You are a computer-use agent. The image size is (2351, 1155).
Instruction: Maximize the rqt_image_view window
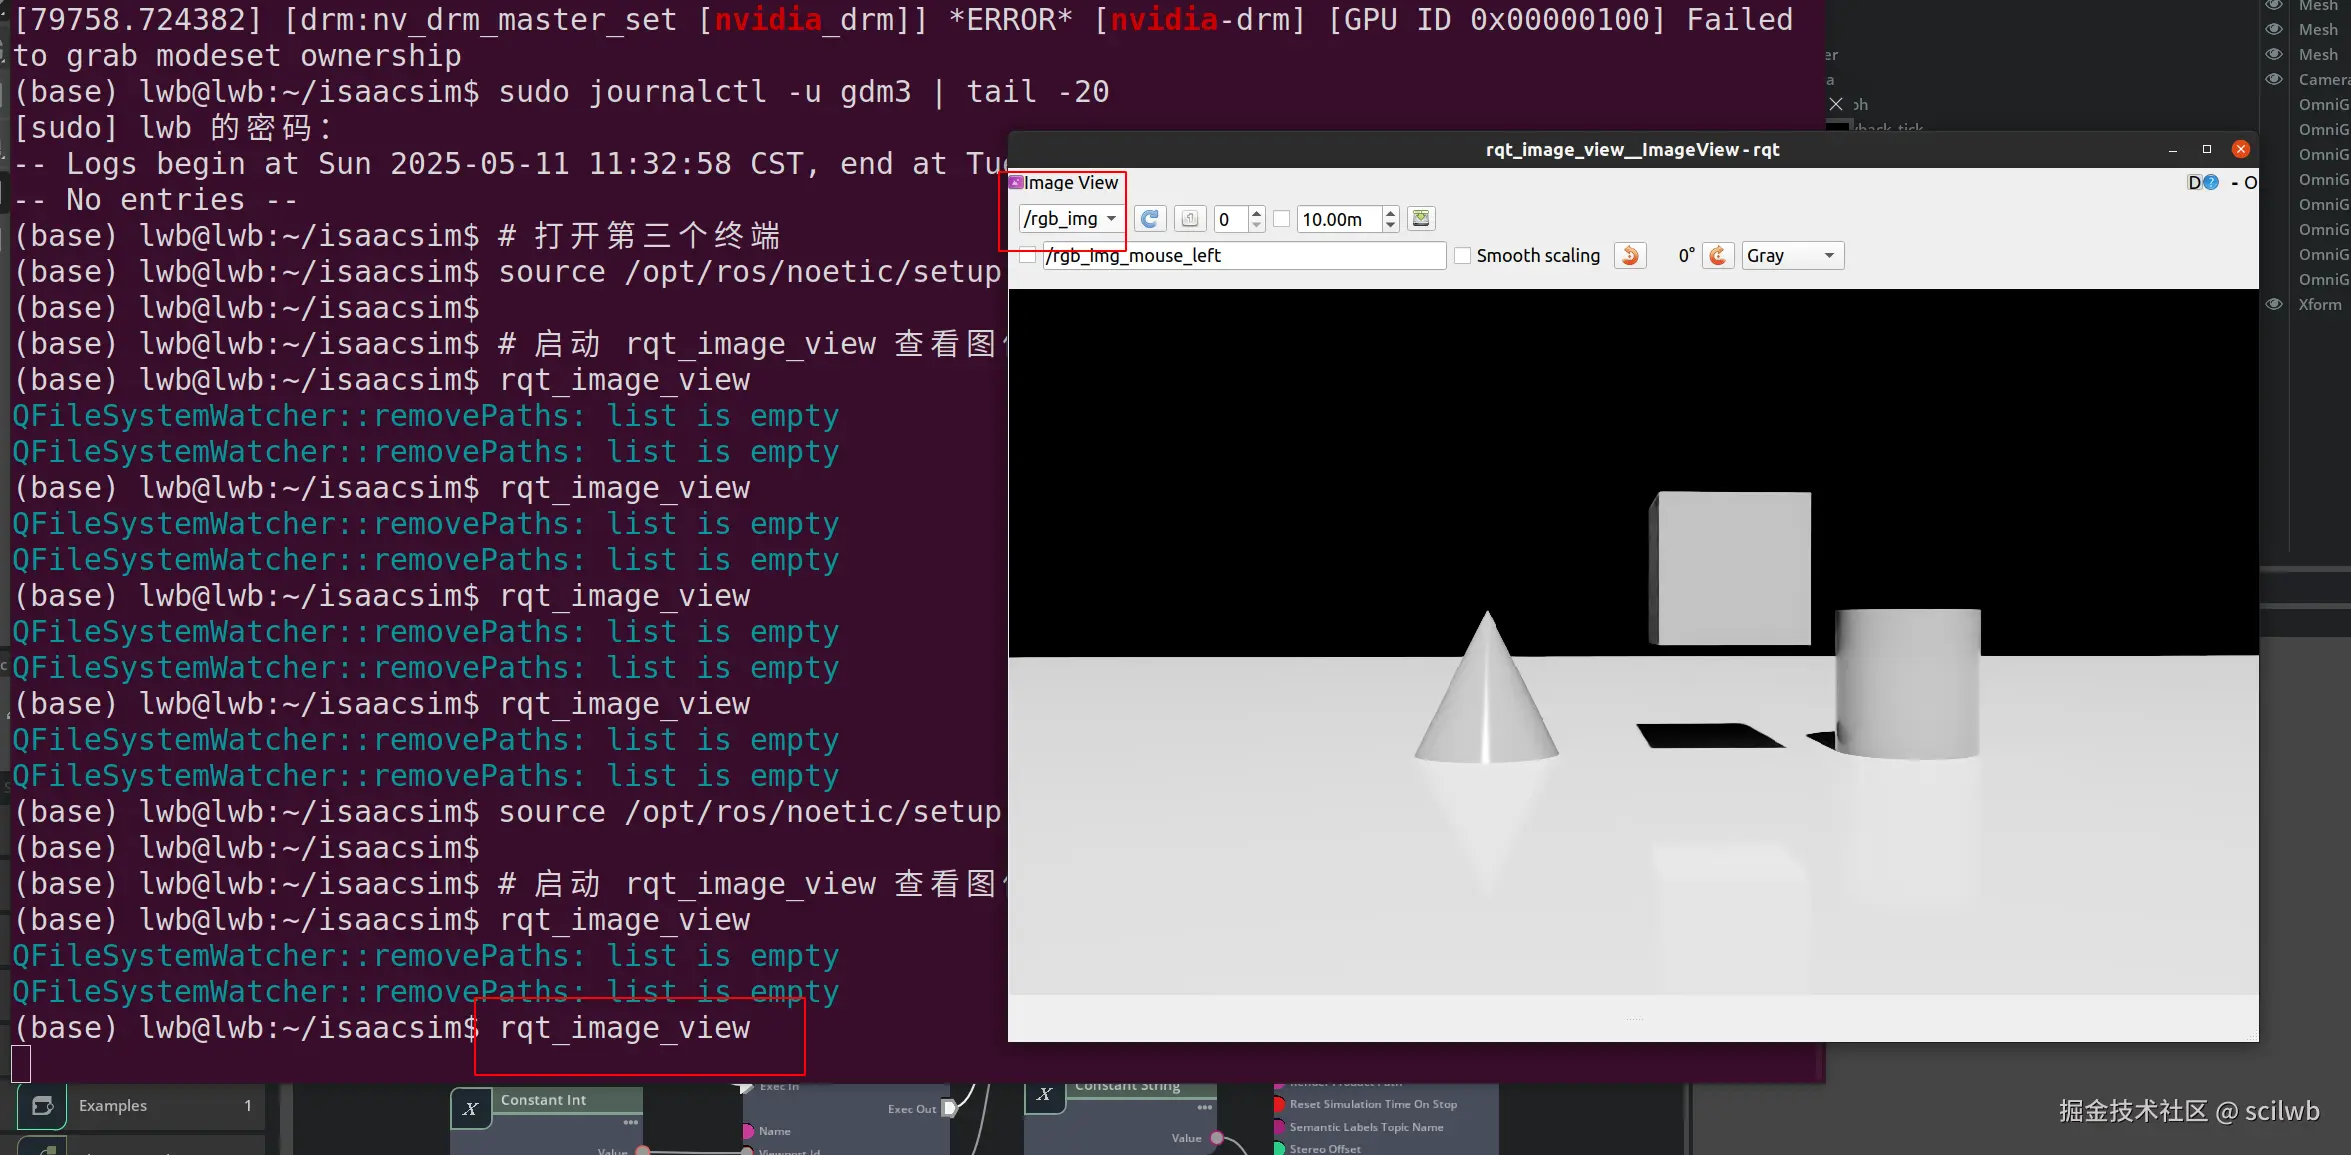pyautogui.click(x=2207, y=150)
